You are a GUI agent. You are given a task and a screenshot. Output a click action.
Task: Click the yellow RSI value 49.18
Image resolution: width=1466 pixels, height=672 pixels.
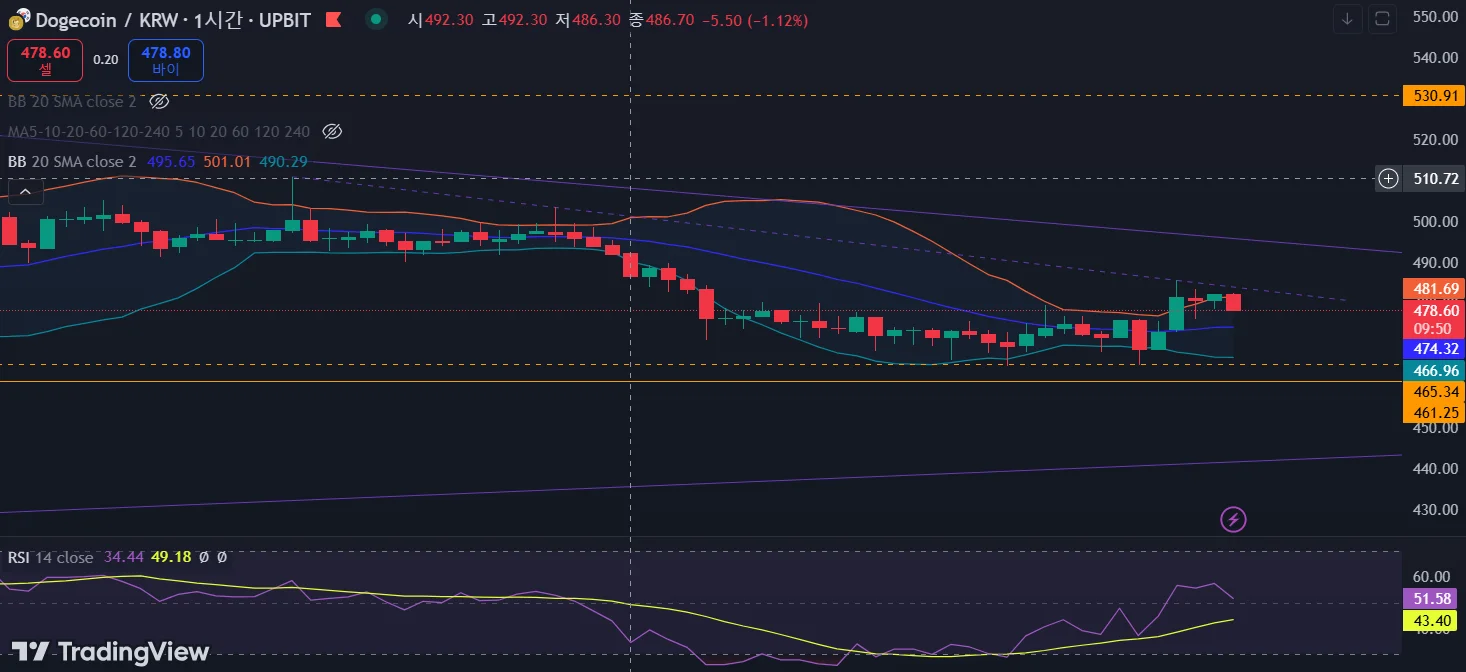click(x=171, y=558)
